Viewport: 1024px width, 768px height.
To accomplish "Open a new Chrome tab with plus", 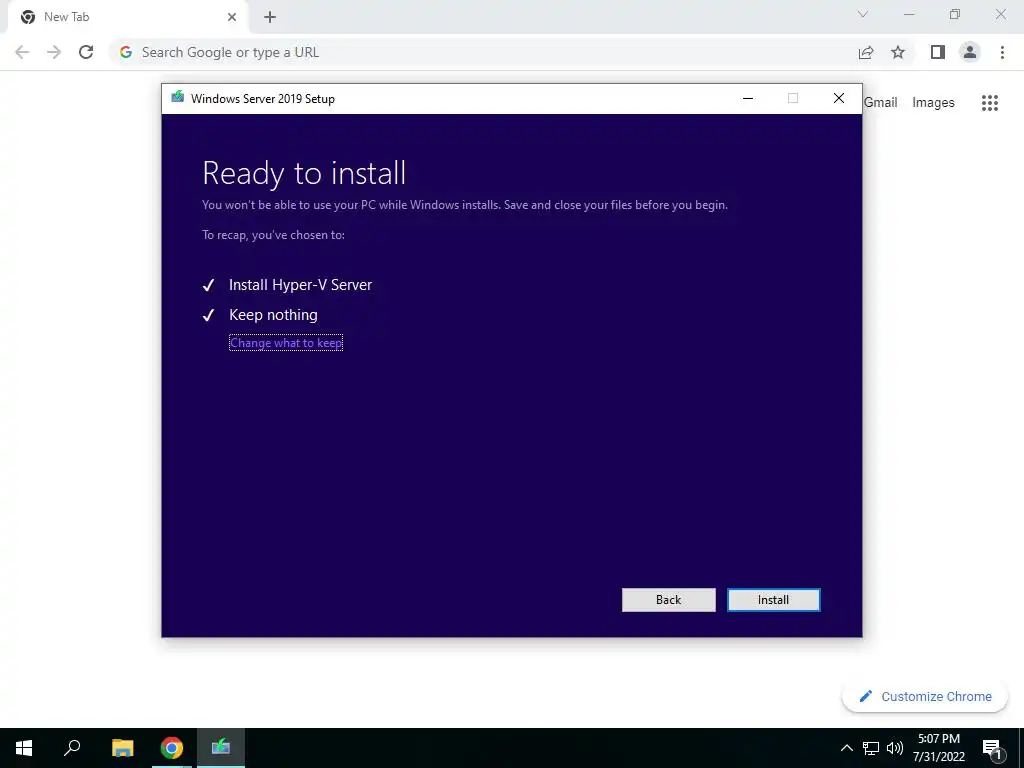I will point(270,17).
